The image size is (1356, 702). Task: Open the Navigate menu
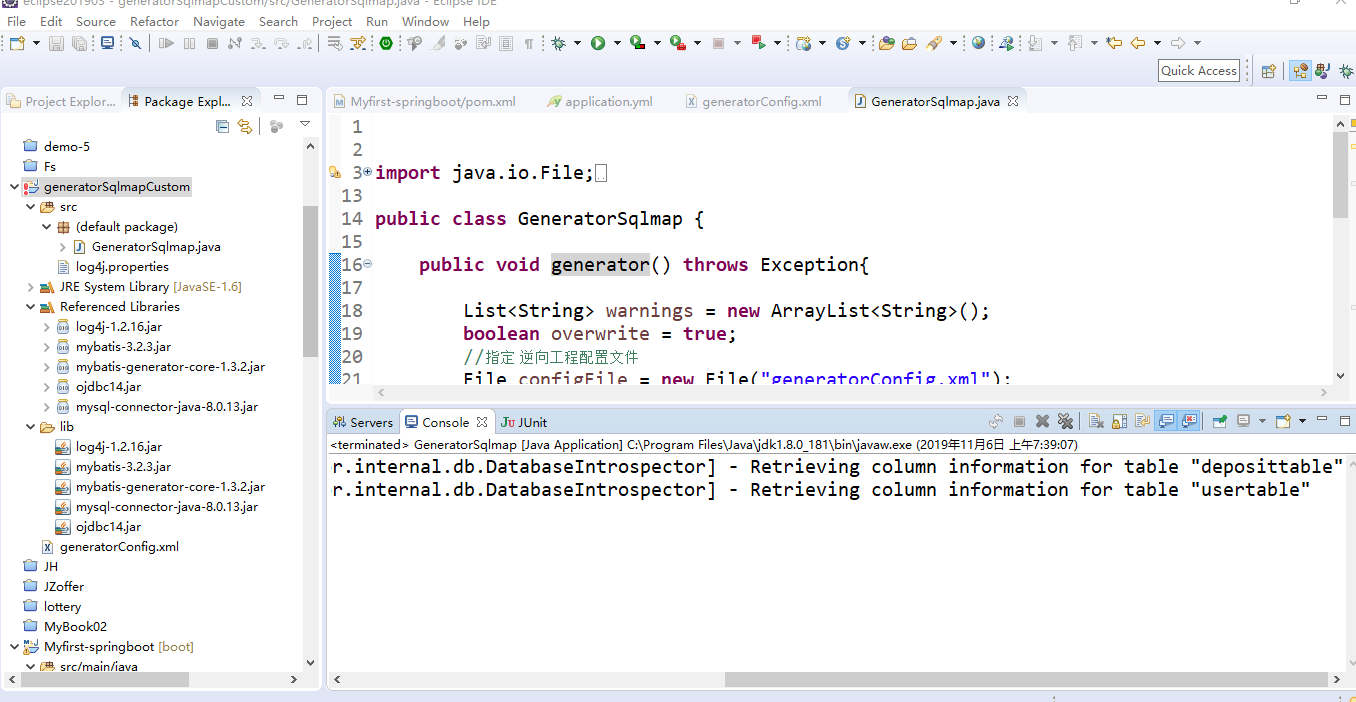point(219,21)
